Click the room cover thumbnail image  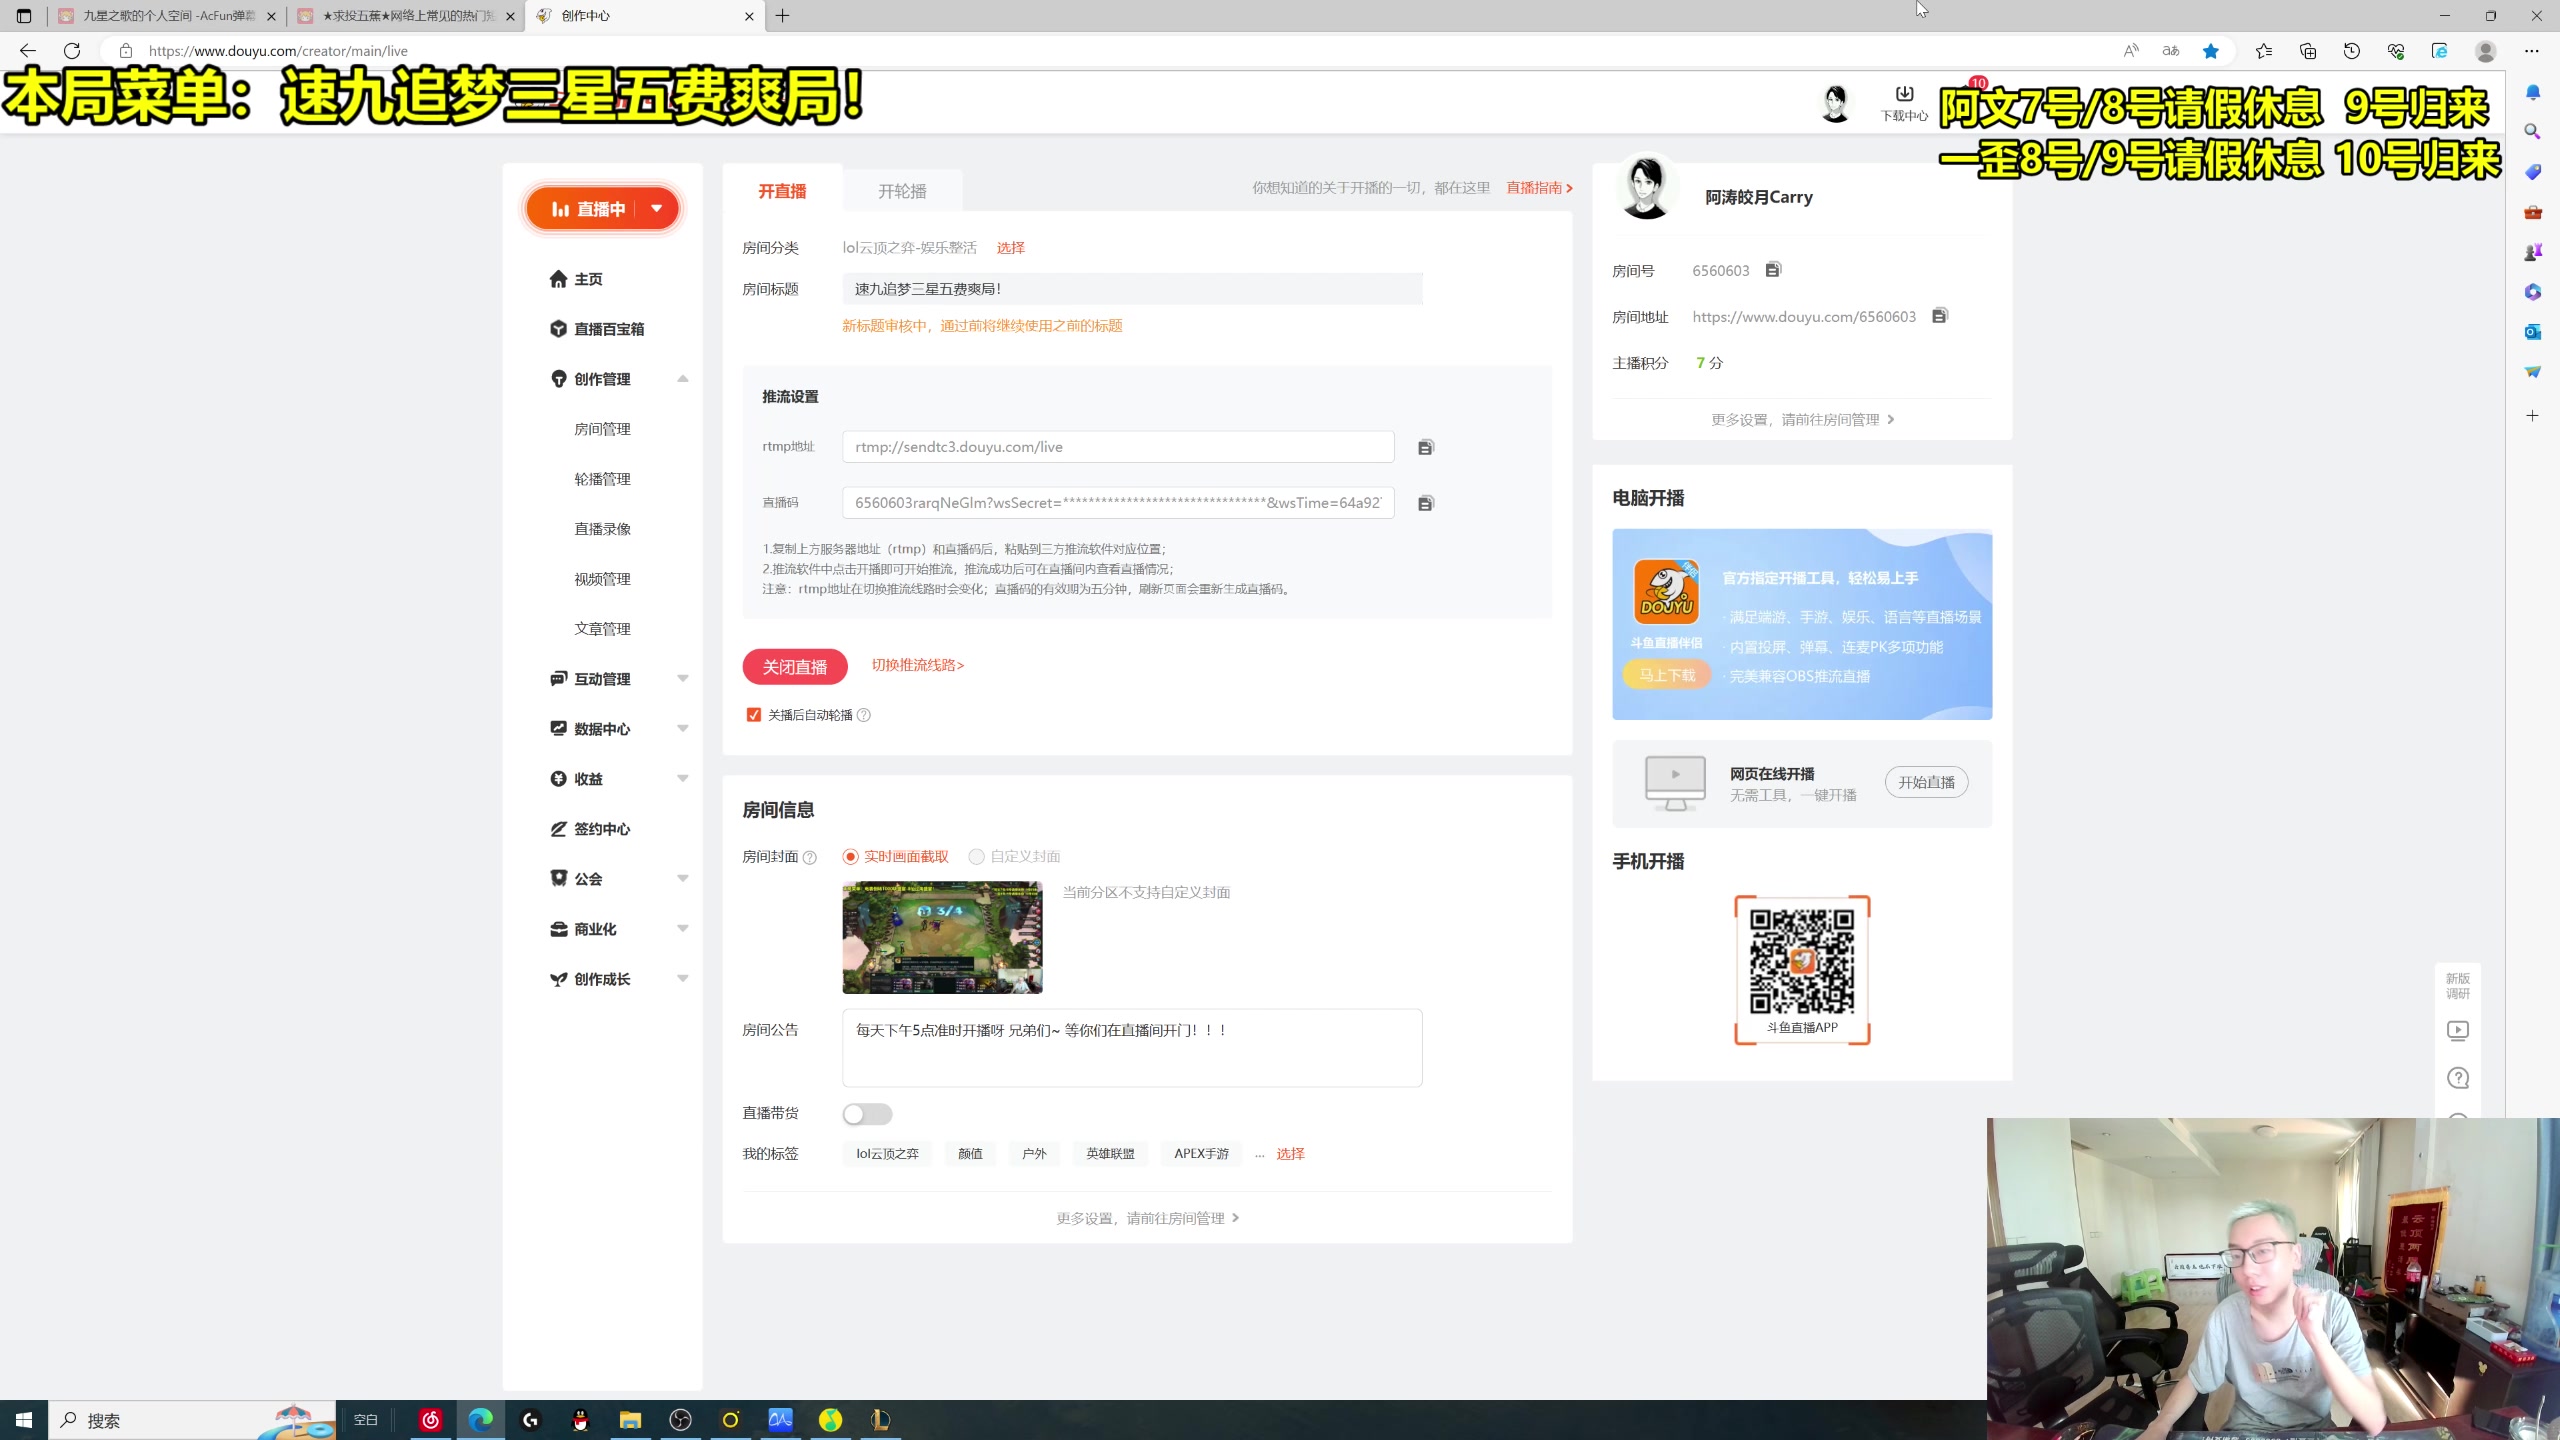tap(942, 937)
